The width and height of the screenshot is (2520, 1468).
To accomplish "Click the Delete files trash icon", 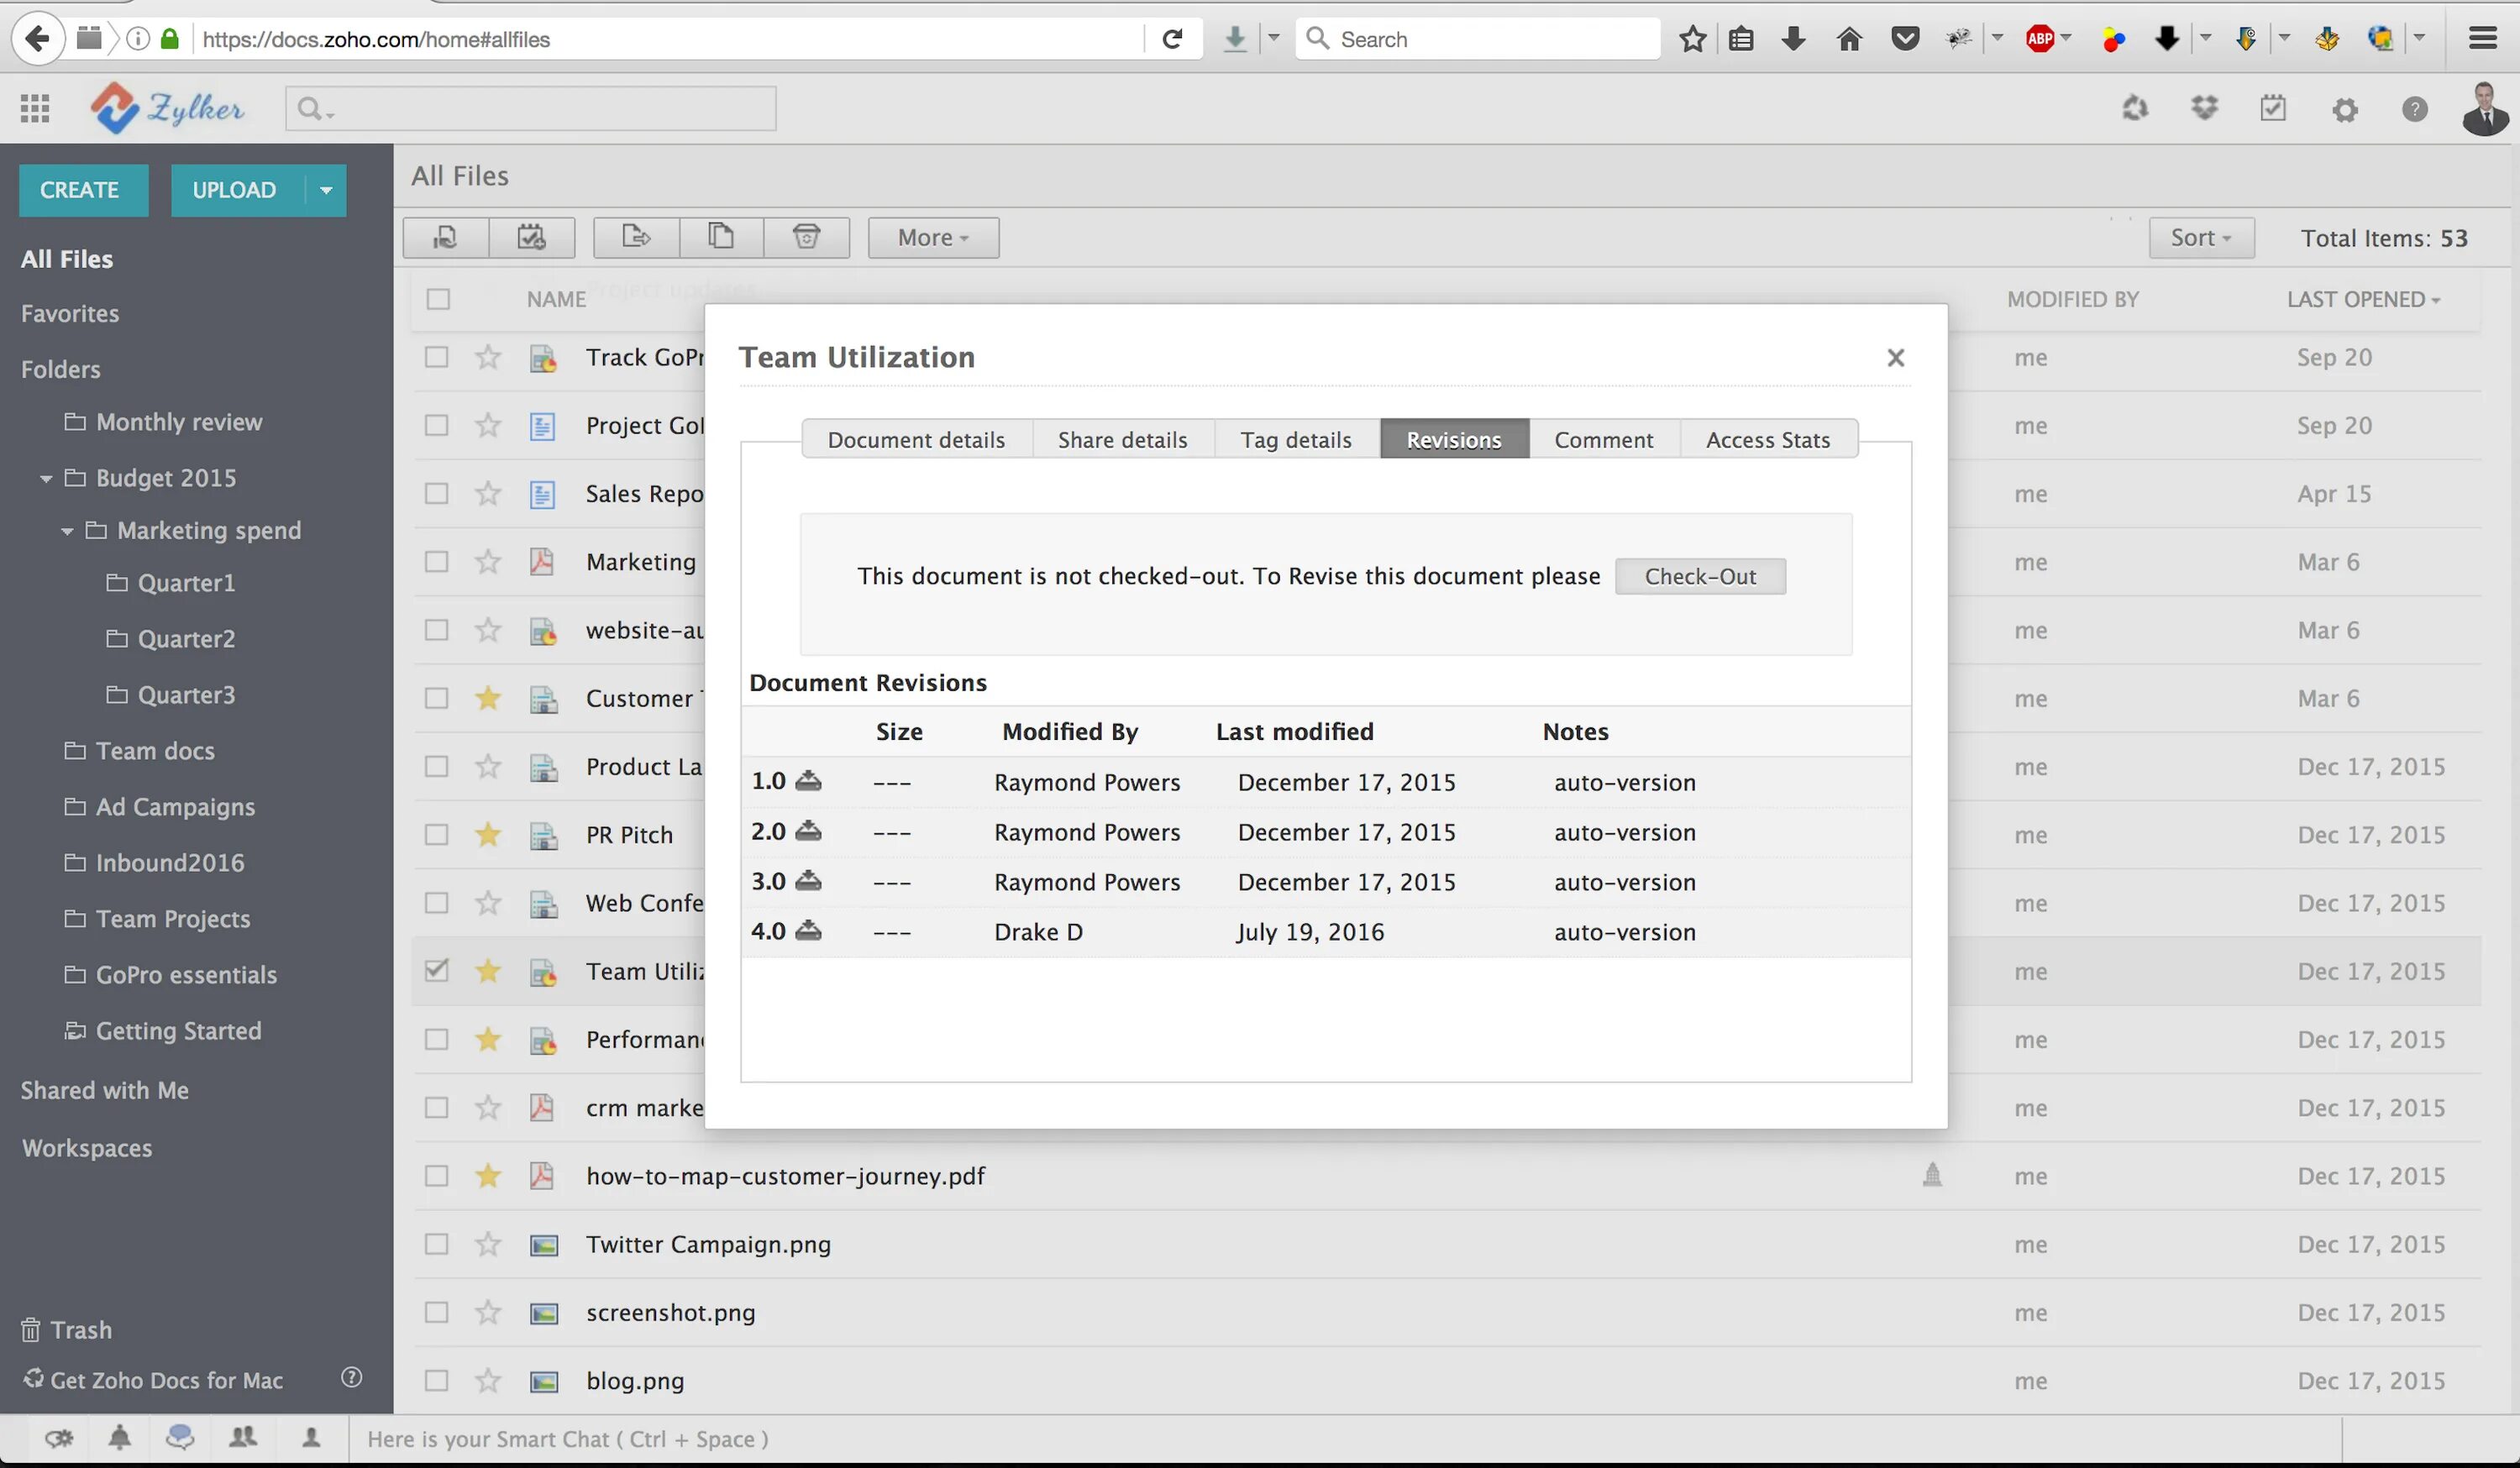I will tap(806, 236).
